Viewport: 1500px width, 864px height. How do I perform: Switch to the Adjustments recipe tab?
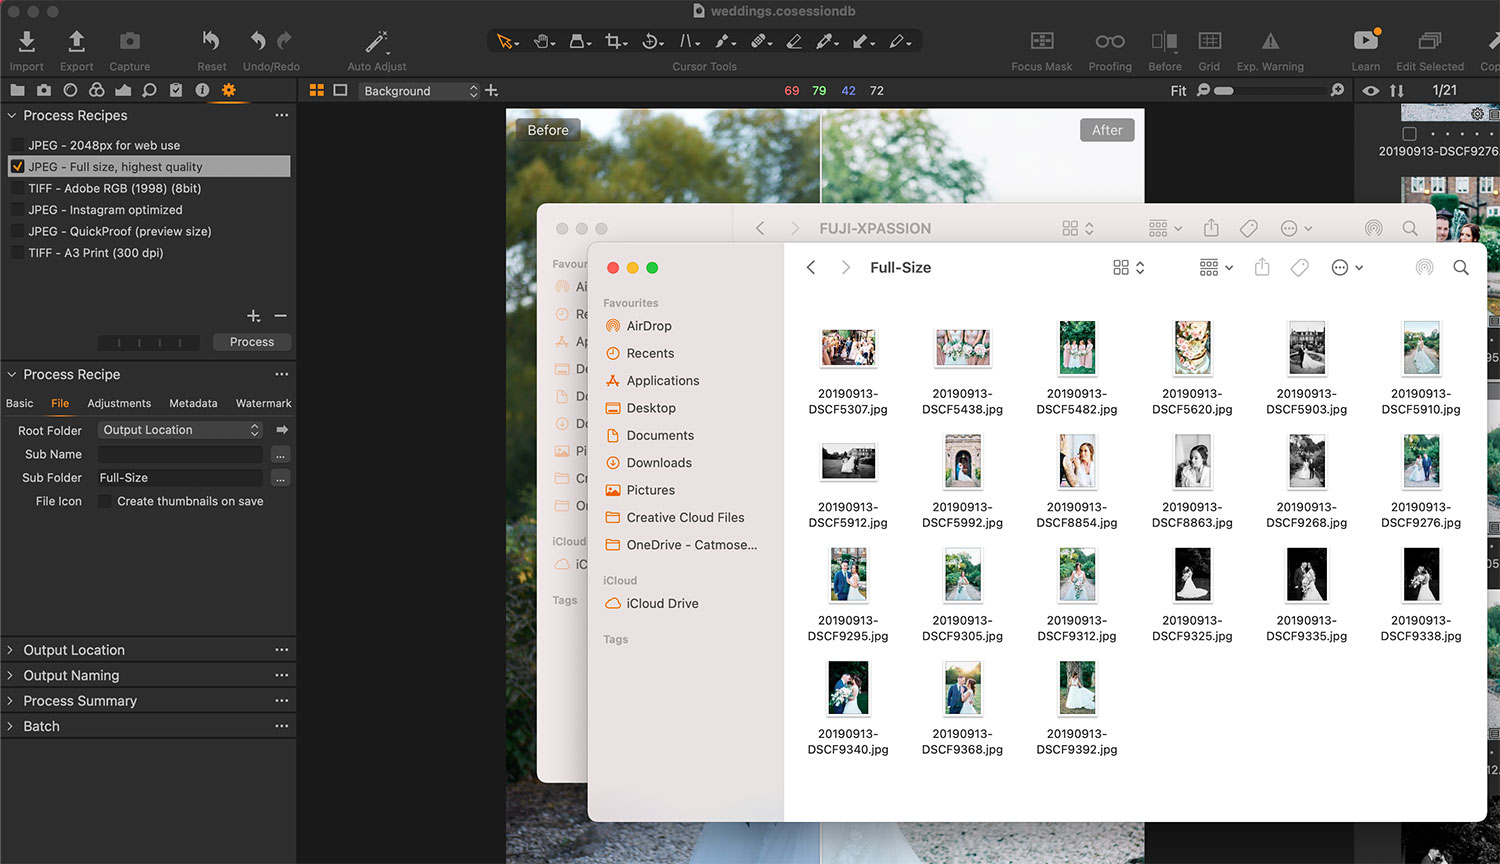point(119,403)
